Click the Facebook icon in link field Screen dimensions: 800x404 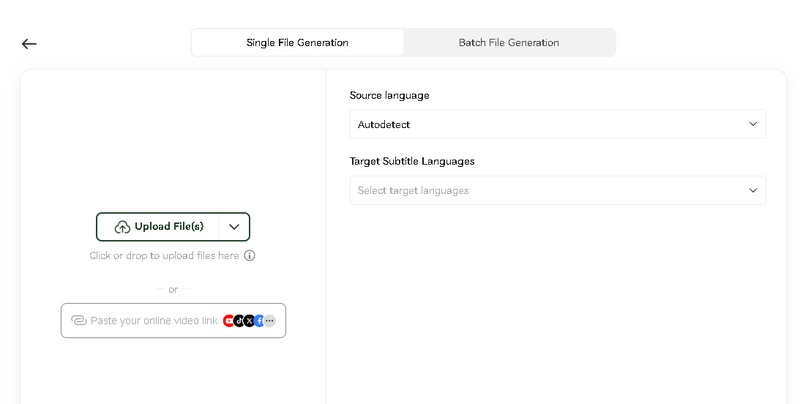[x=259, y=321]
